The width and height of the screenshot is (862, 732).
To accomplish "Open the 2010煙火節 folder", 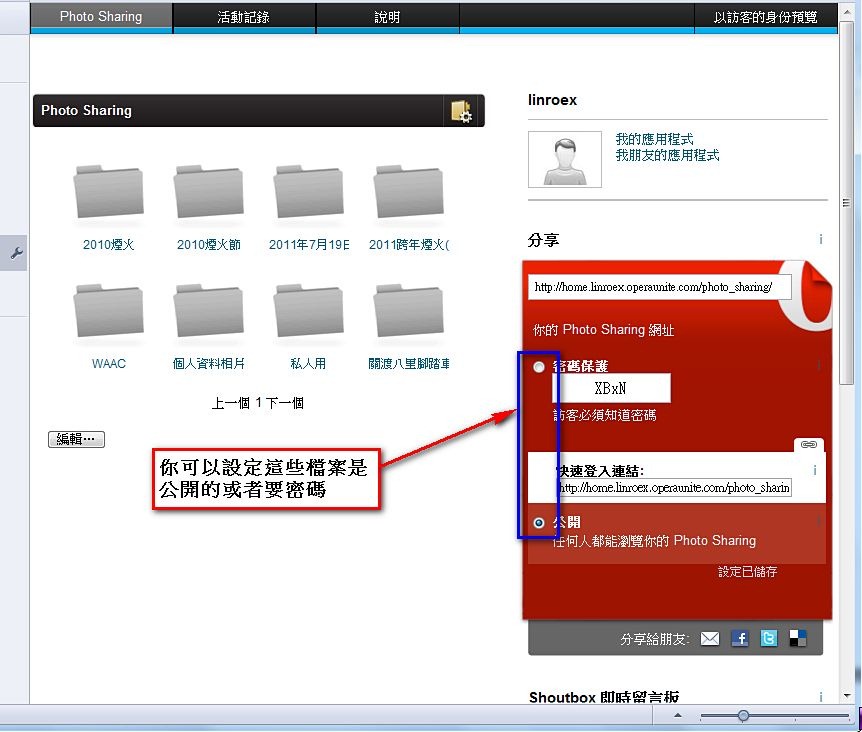I will coord(208,192).
